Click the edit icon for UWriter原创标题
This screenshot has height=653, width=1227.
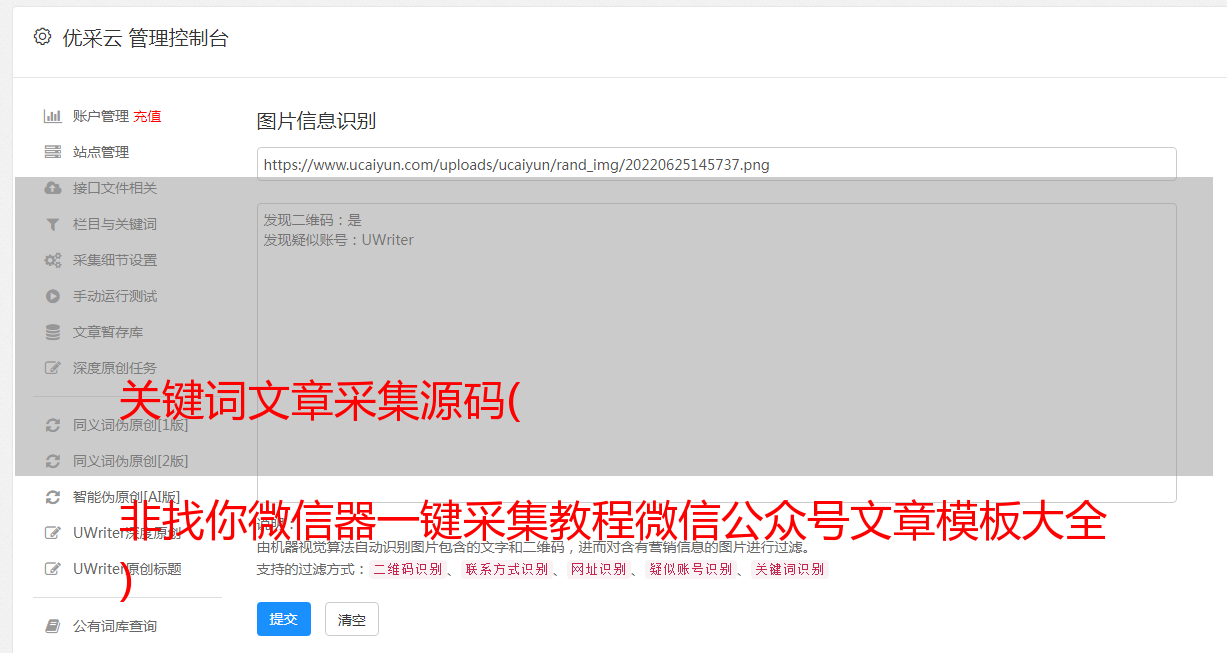click(53, 569)
